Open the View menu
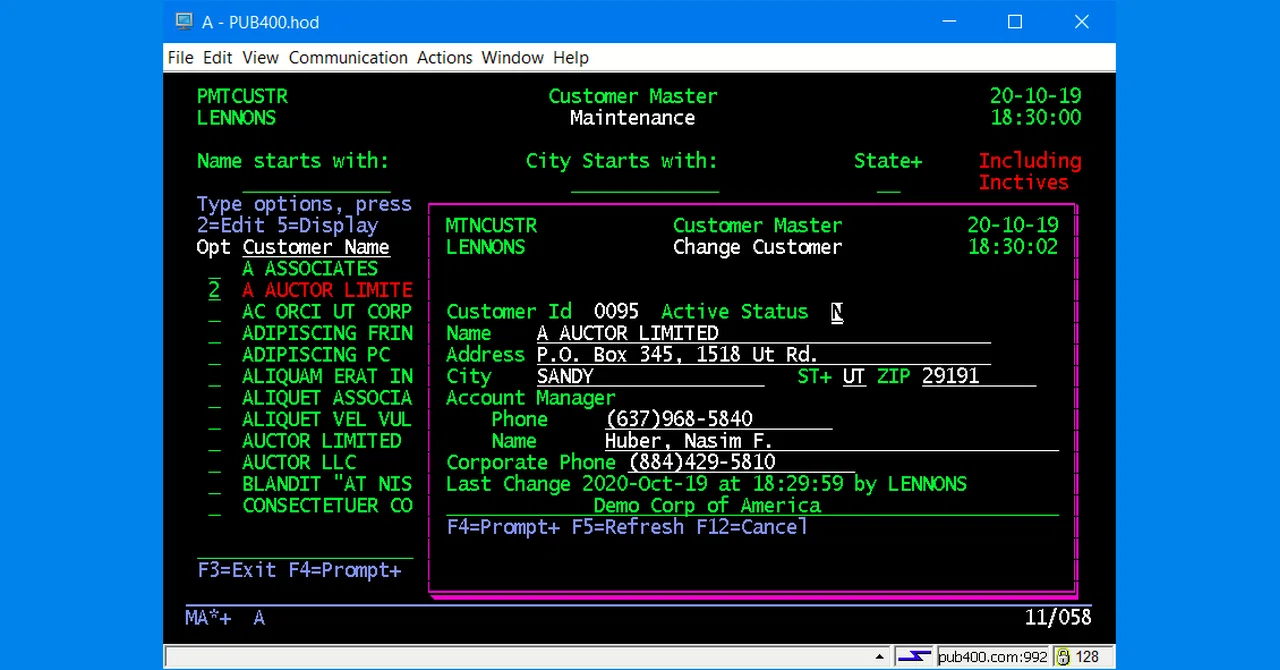 [x=261, y=57]
